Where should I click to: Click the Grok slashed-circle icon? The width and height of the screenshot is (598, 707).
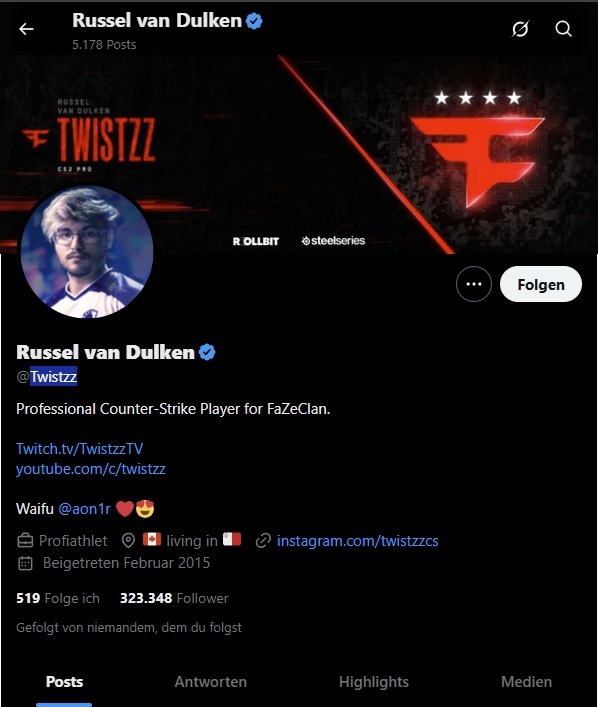click(x=520, y=29)
